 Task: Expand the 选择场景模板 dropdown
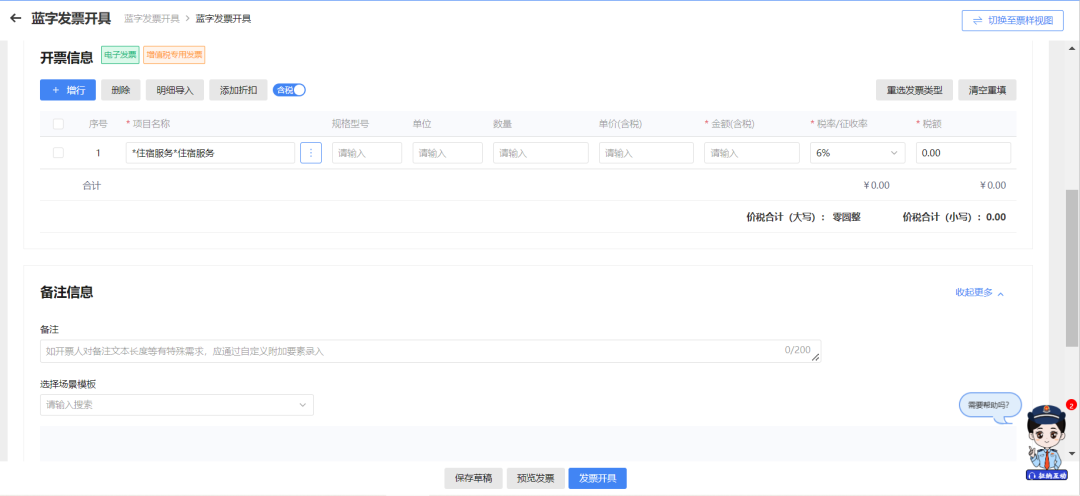176,405
